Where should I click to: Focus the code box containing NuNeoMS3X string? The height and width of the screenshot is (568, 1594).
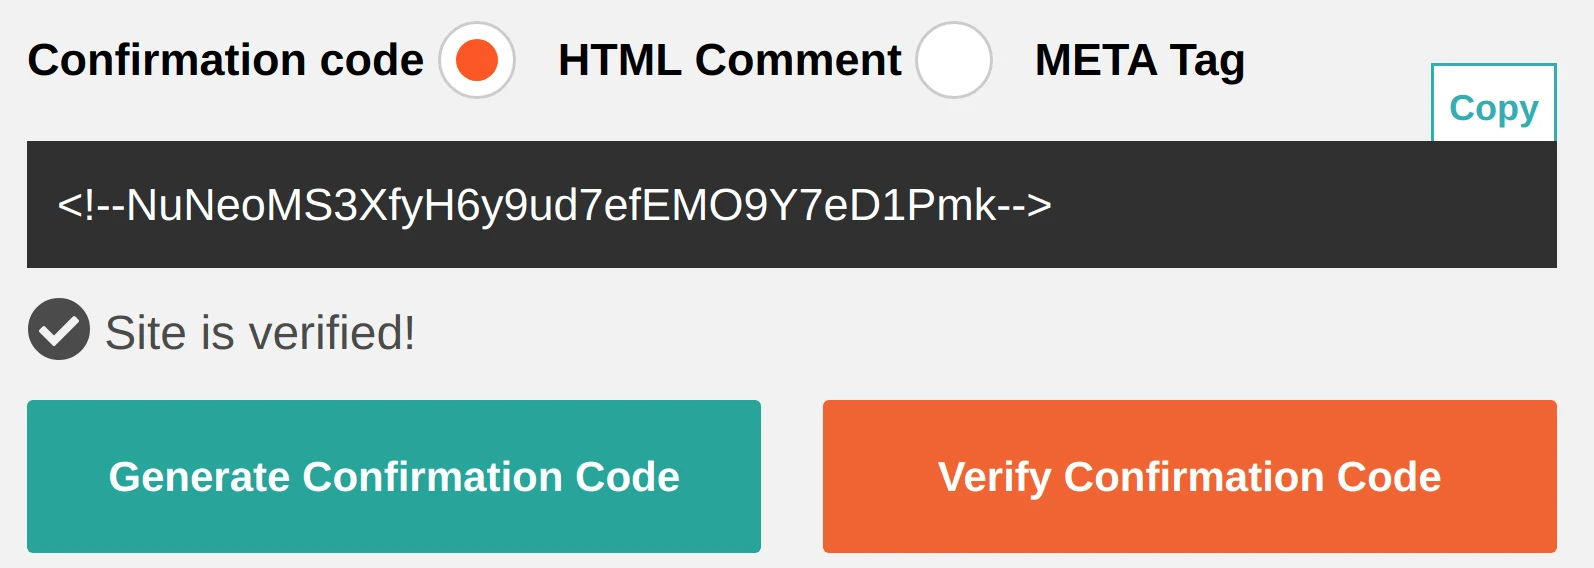[x=790, y=205]
